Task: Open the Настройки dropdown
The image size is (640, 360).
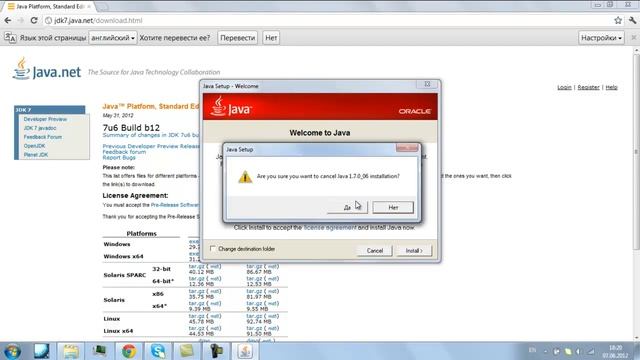Action: (601, 38)
